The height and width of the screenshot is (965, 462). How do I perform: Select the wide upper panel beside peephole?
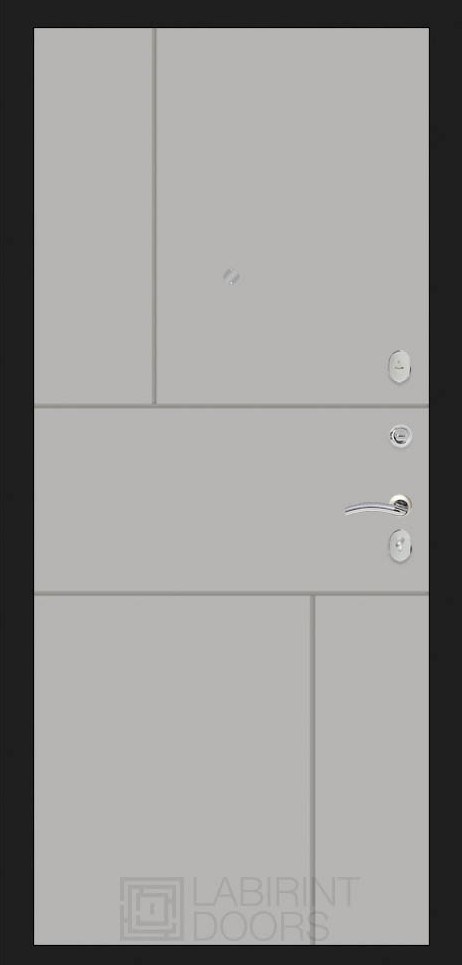pyautogui.click(x=292, y=216)
